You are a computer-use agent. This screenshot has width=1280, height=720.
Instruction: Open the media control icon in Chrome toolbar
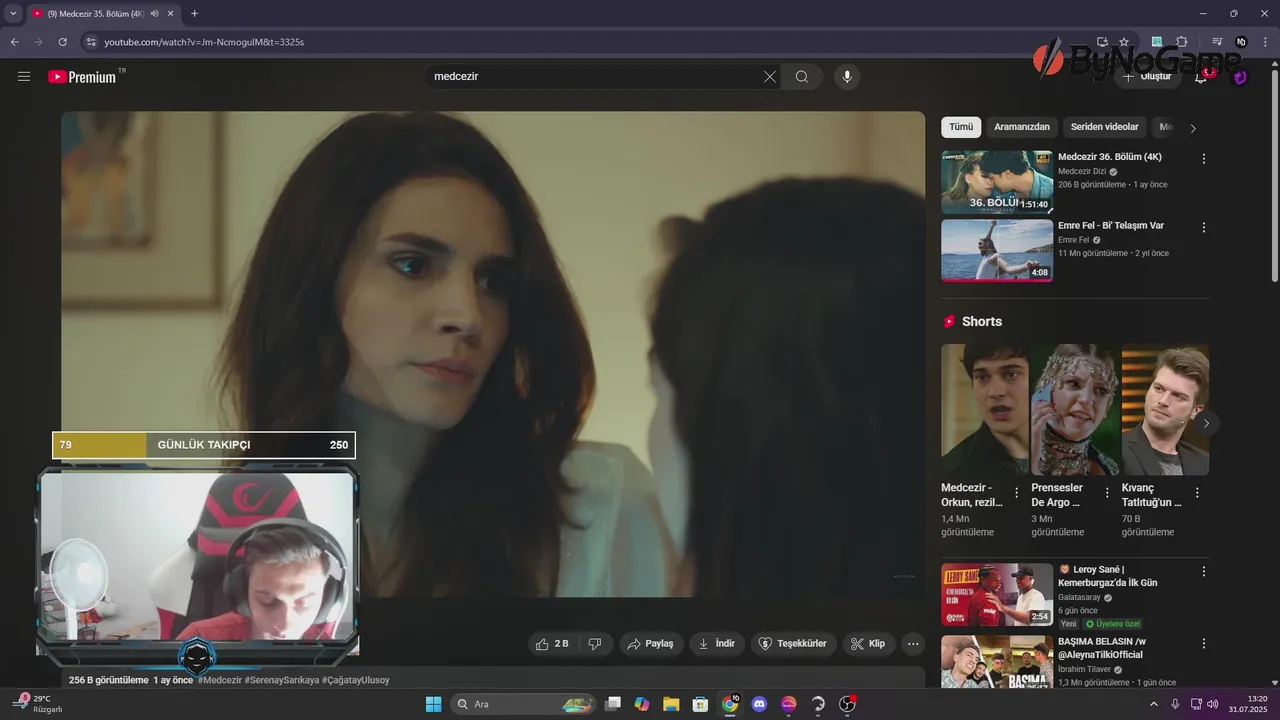[1217, 42]
